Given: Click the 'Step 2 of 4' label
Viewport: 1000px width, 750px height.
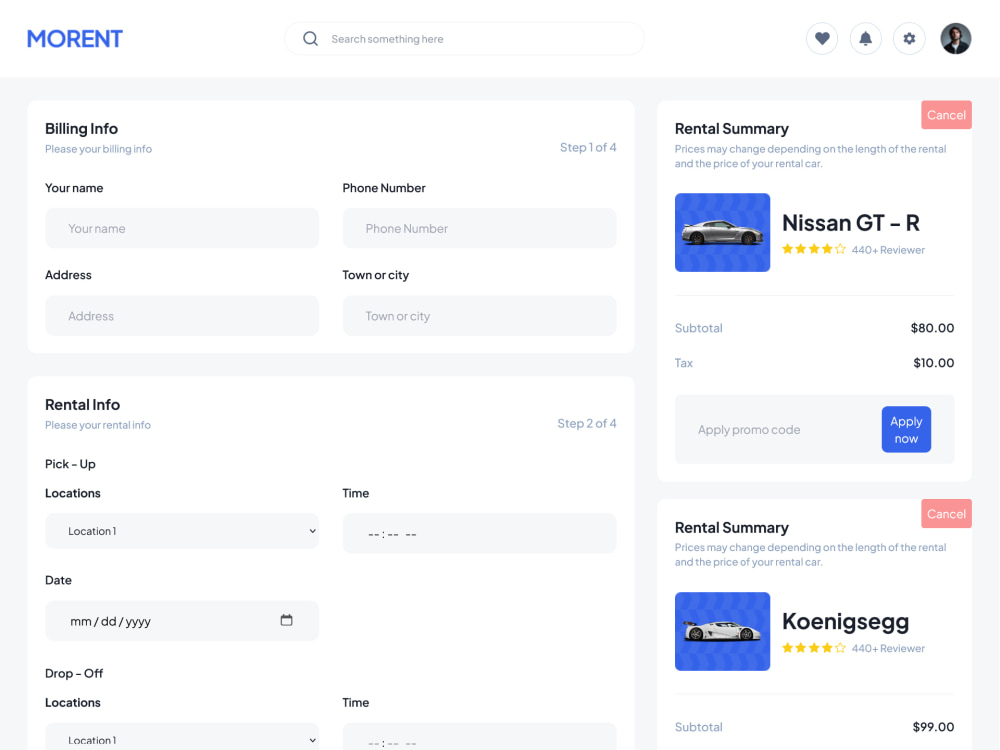Looking at the screenshot, I should 587,423.
